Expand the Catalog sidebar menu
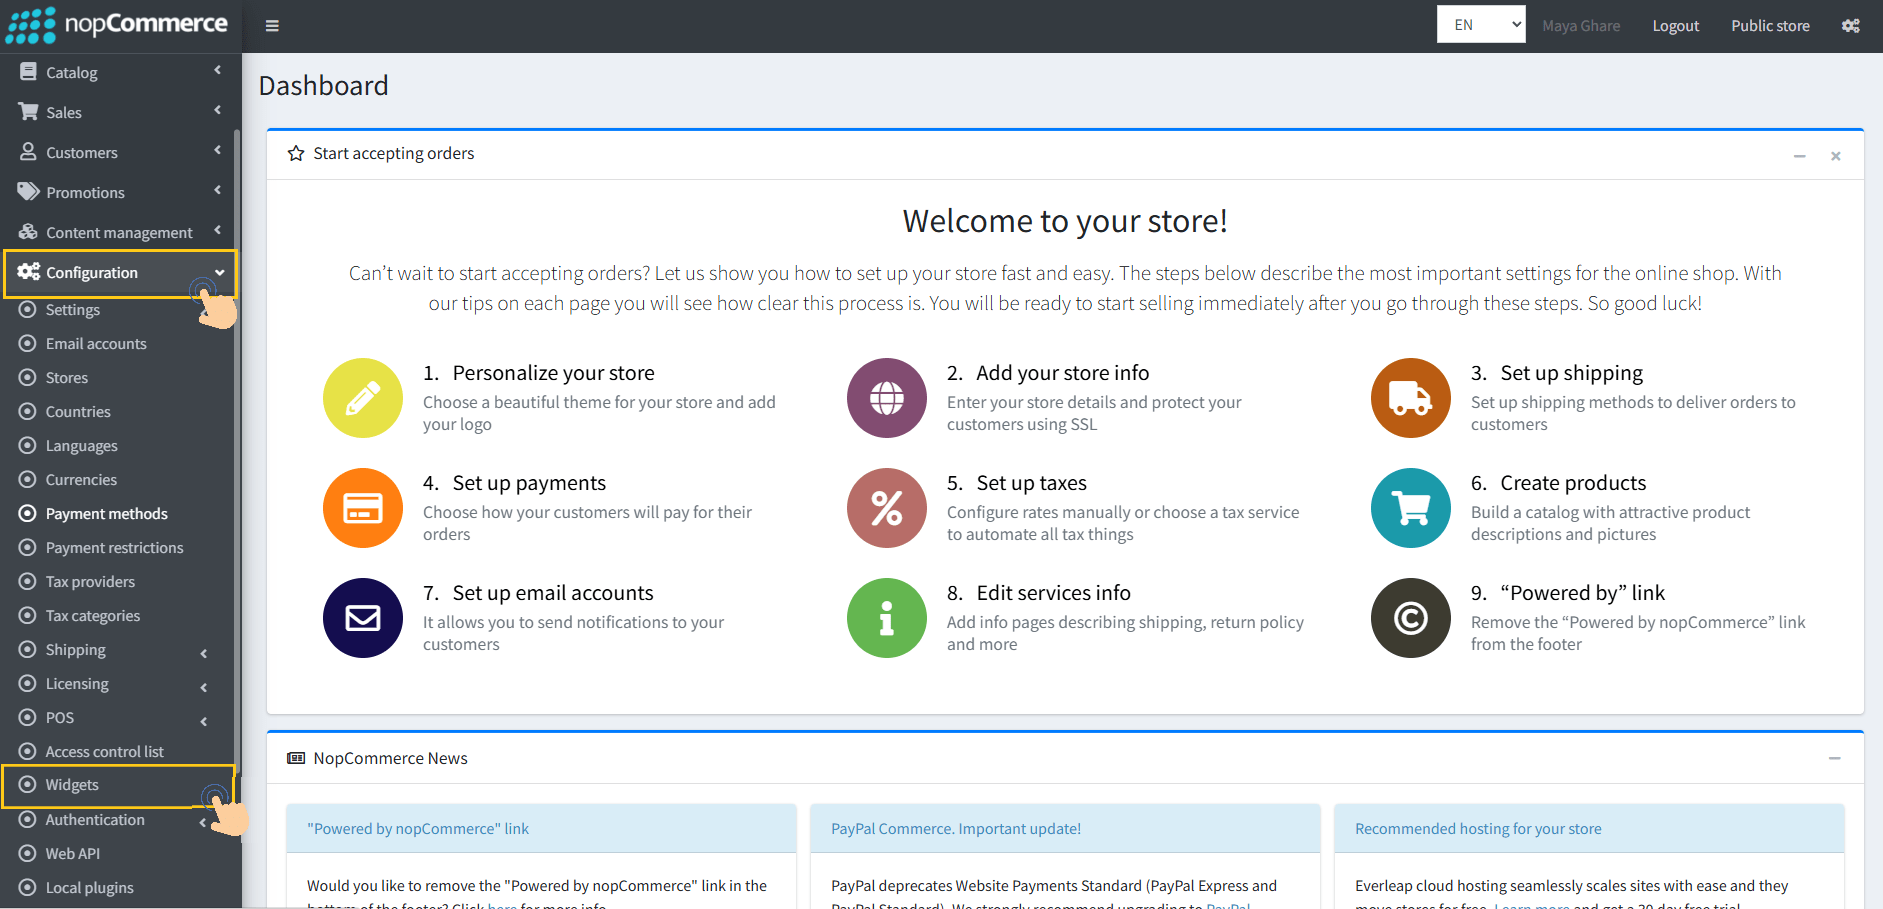The height and width of the screenshot is (909, 1883). (120, 72)
